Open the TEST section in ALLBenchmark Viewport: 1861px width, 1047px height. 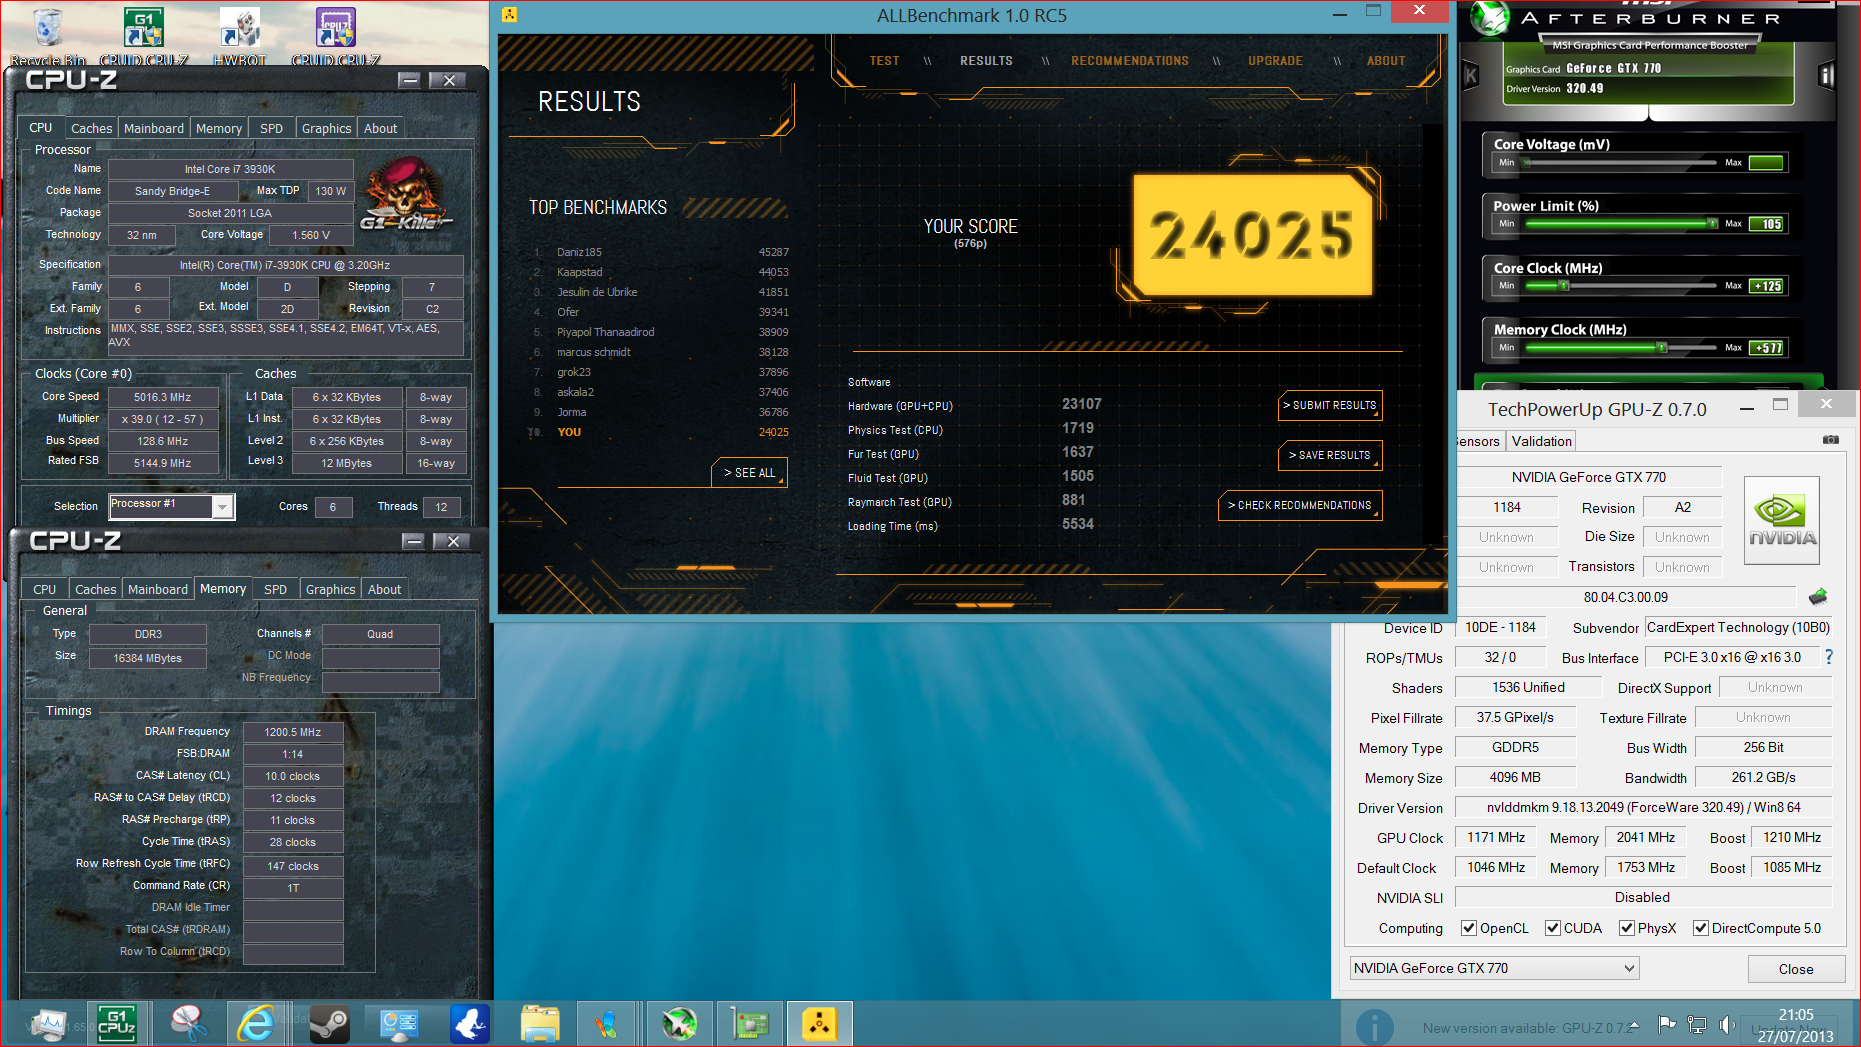[x=884, y=61]
